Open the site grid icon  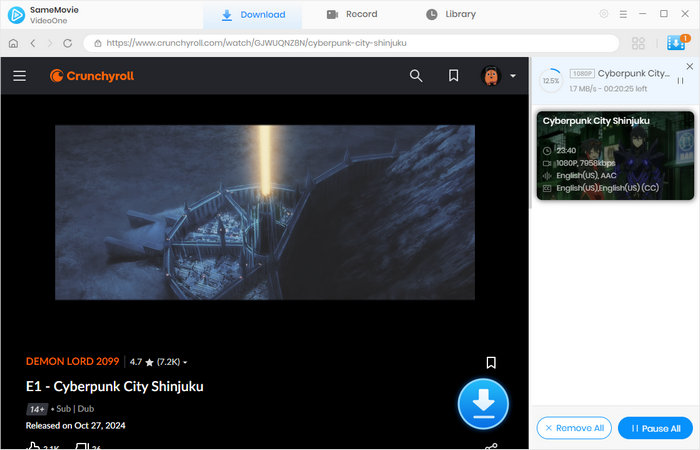(x=638, y=43)
